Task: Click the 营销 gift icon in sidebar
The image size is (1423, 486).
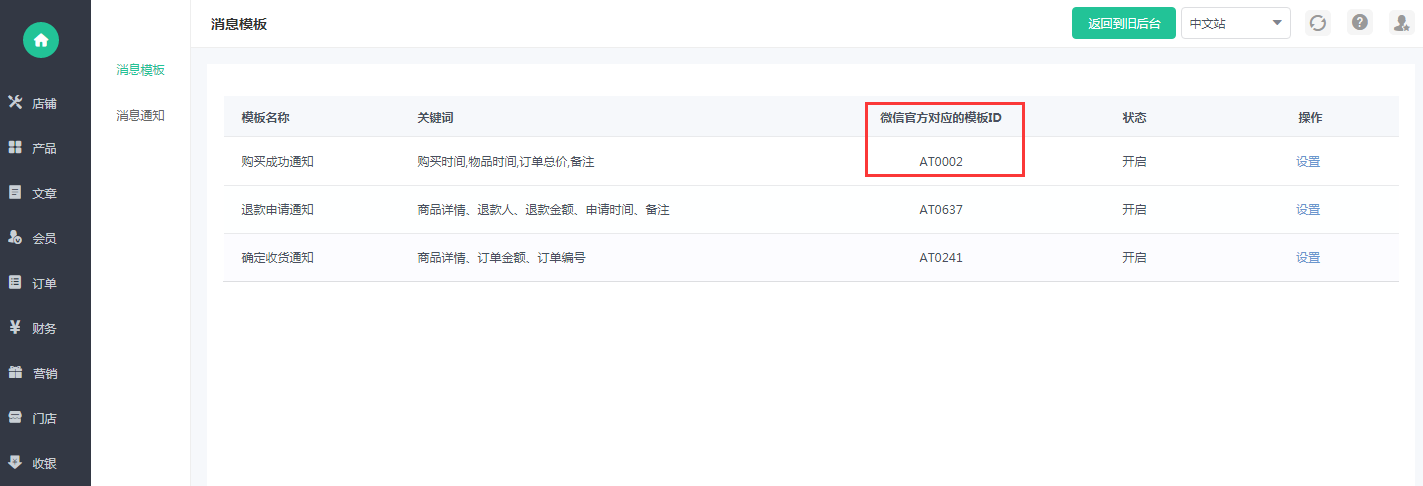Action: click(x=15, y=372)
